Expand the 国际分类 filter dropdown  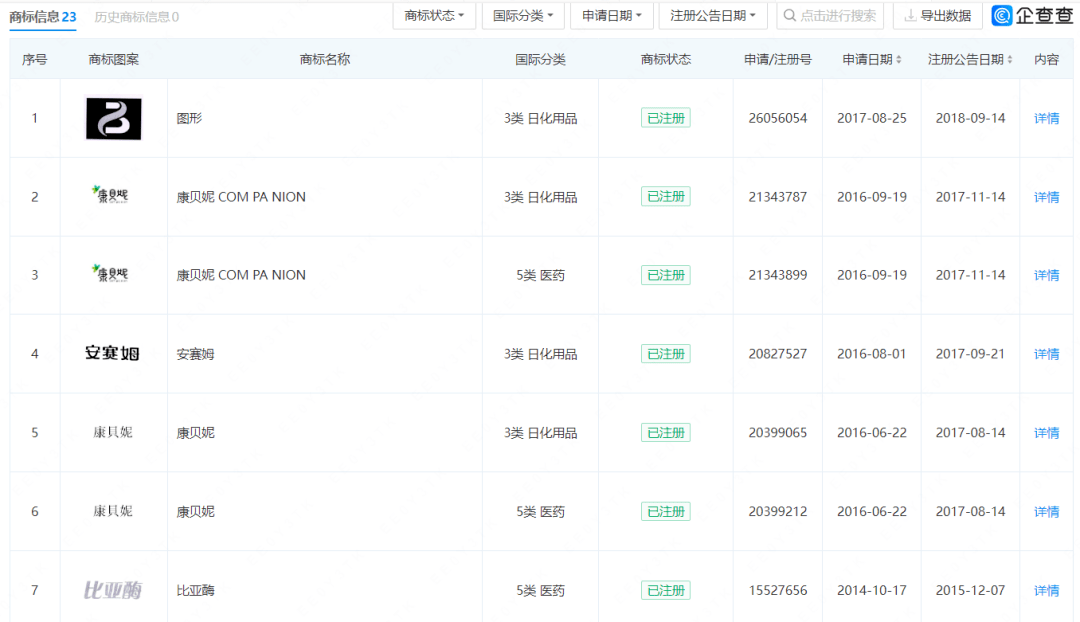click(523, 16)
